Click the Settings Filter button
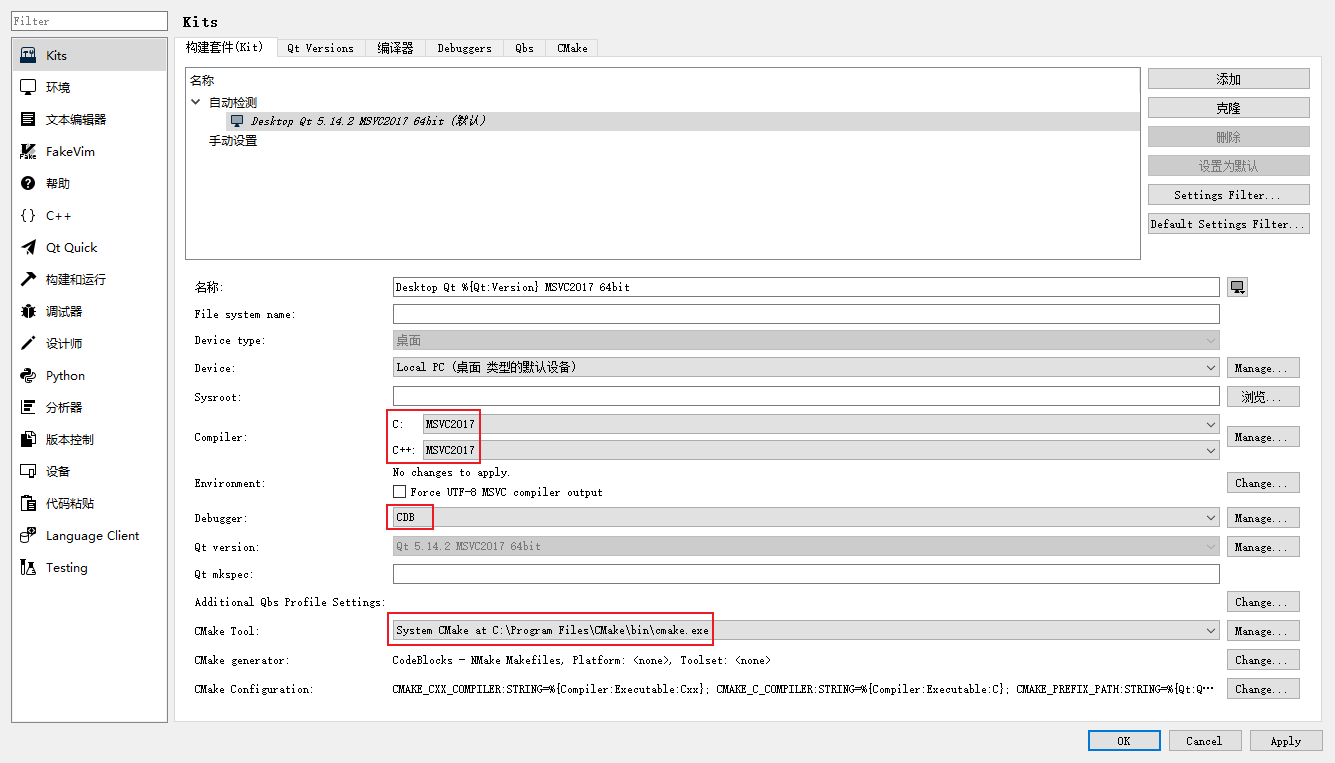The height and width of the screenshot is (763, 1335). coord(1228,194)
